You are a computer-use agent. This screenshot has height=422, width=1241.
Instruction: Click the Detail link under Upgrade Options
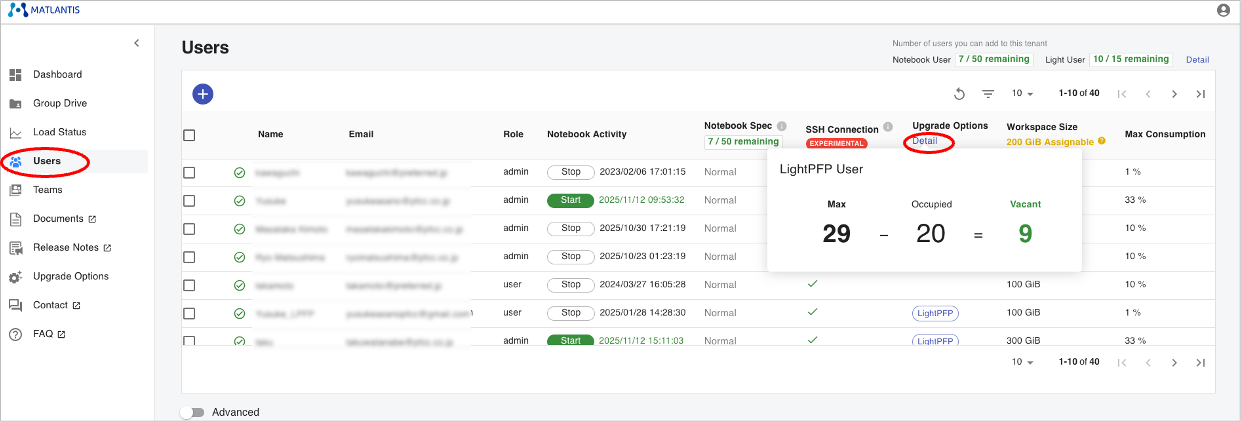coord(925,141)
